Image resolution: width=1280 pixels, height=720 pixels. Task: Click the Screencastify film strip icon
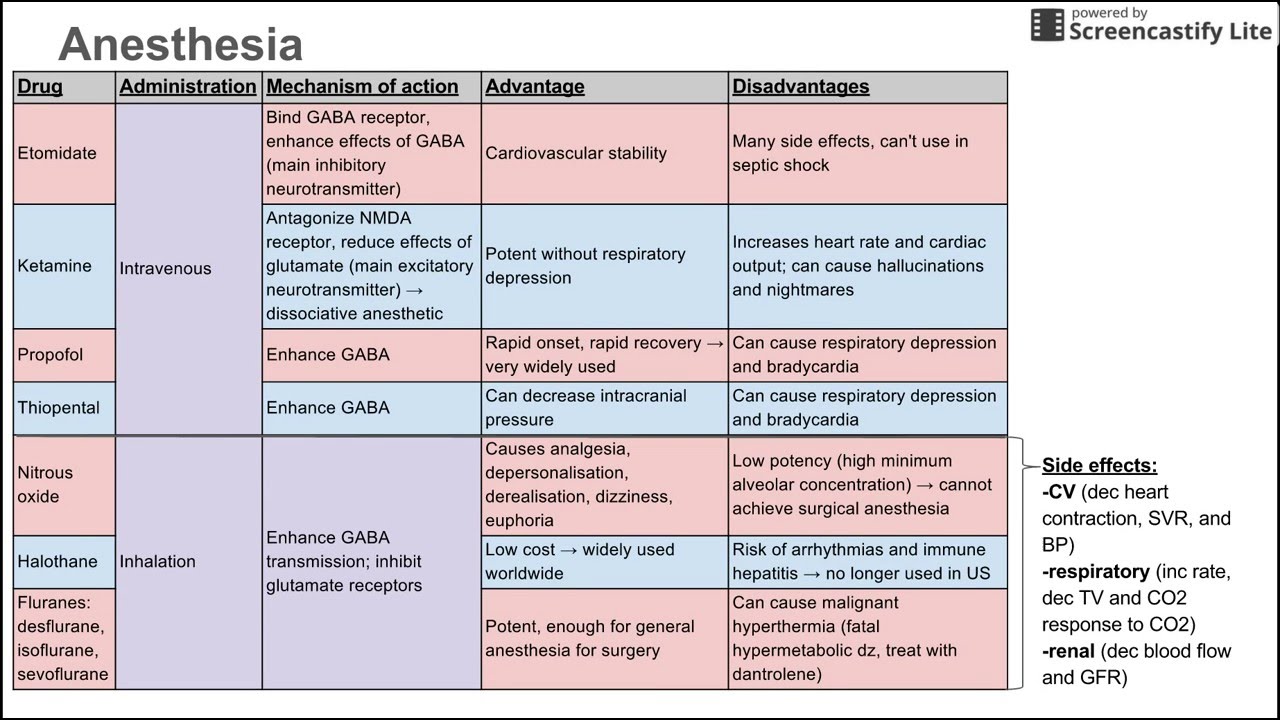point(1047,25)
